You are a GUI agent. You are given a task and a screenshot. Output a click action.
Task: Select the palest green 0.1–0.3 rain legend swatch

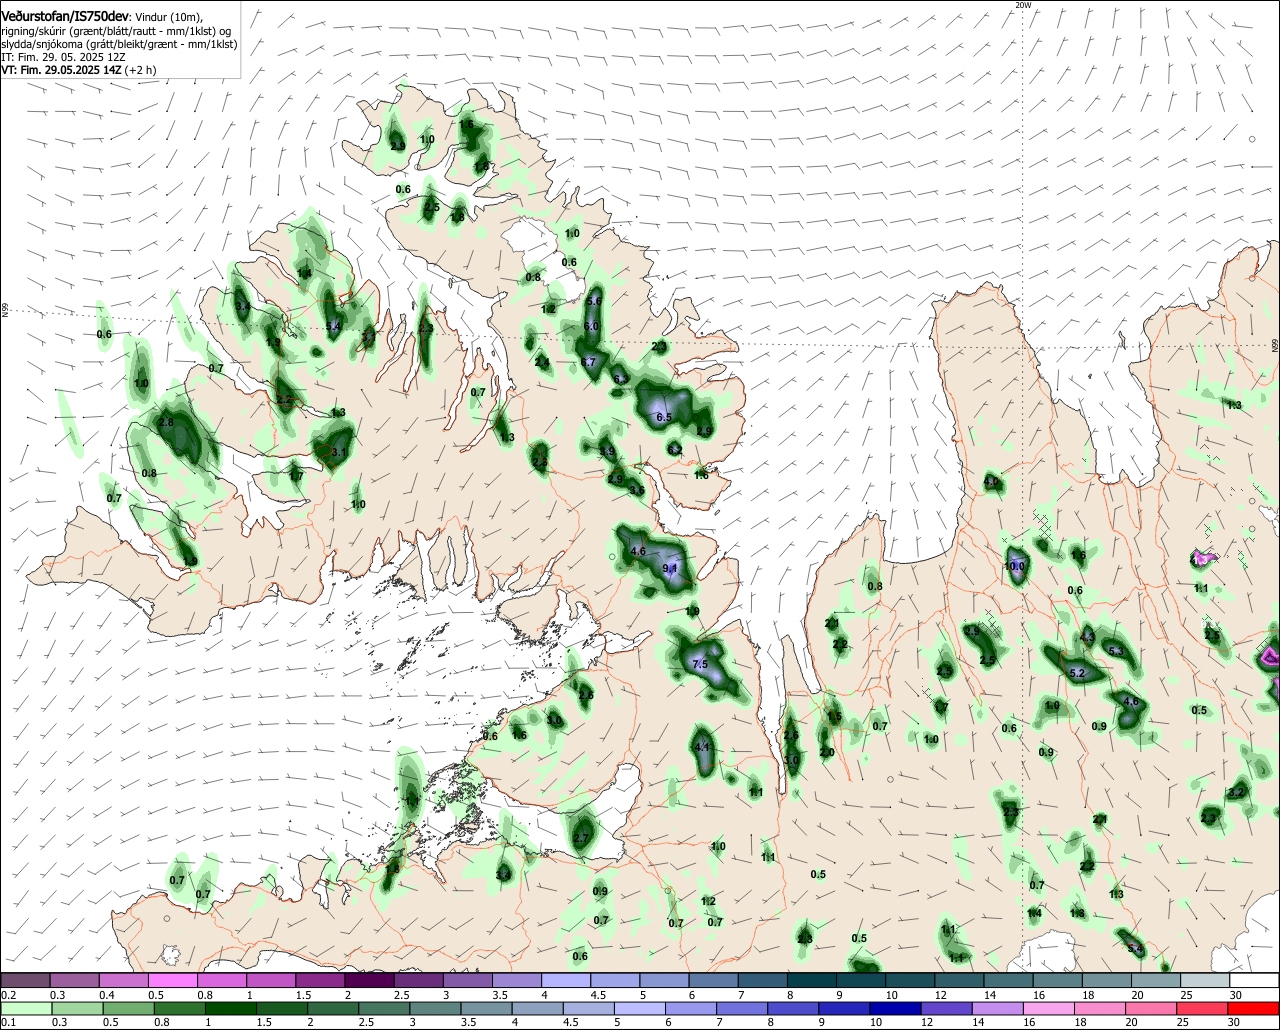pyautogui.click(x=25, y=1009)
